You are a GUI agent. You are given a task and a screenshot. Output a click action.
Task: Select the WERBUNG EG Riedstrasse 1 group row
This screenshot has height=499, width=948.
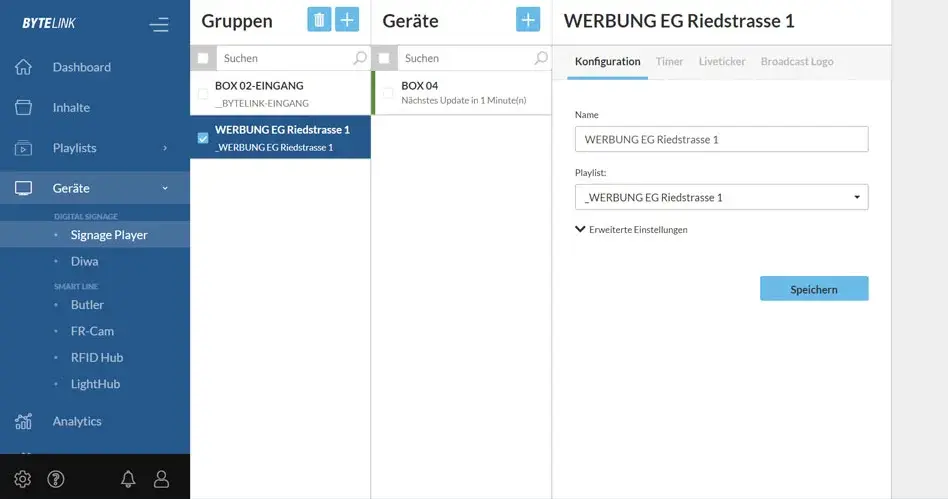click(x=281, y=137)
